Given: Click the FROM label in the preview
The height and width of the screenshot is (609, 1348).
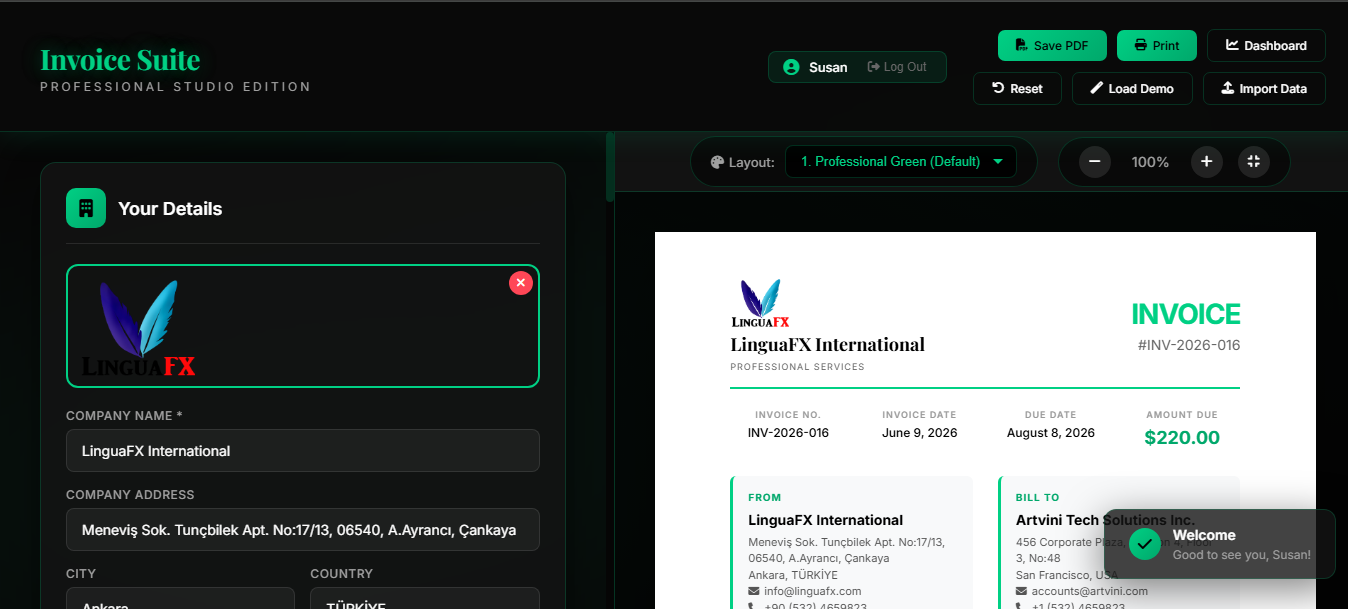Looking at the screenshot, I should [765, 497].
